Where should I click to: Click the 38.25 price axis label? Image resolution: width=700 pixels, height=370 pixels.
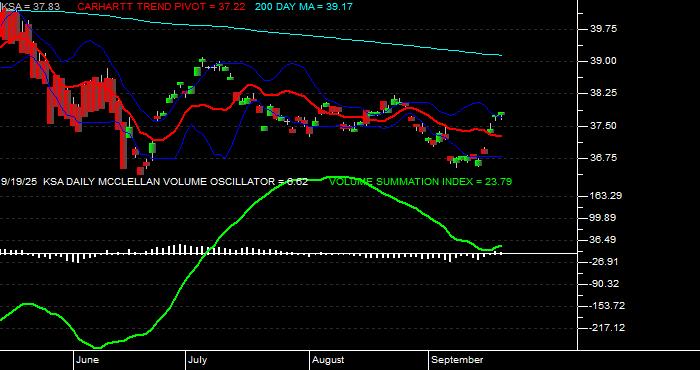tap(603, 93)
